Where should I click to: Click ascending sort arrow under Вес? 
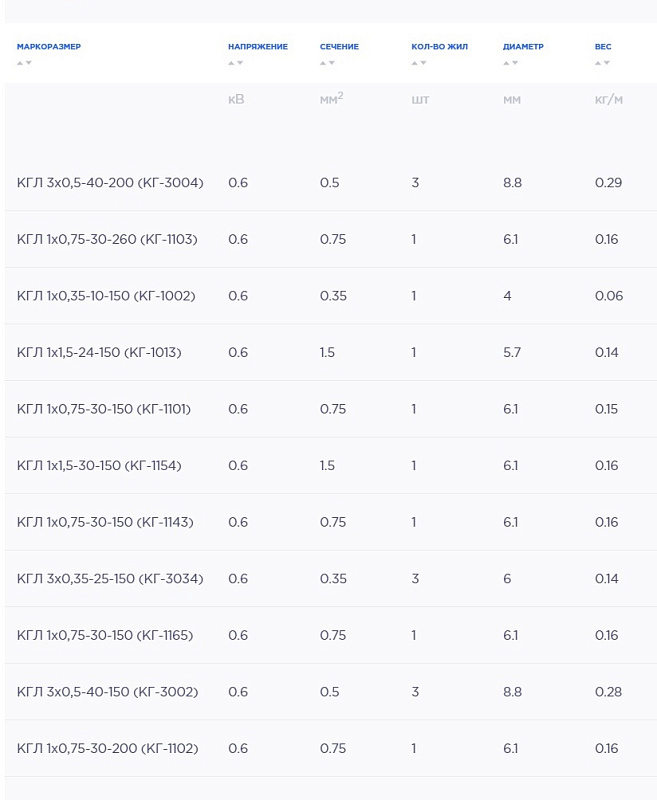pos(598,63)
